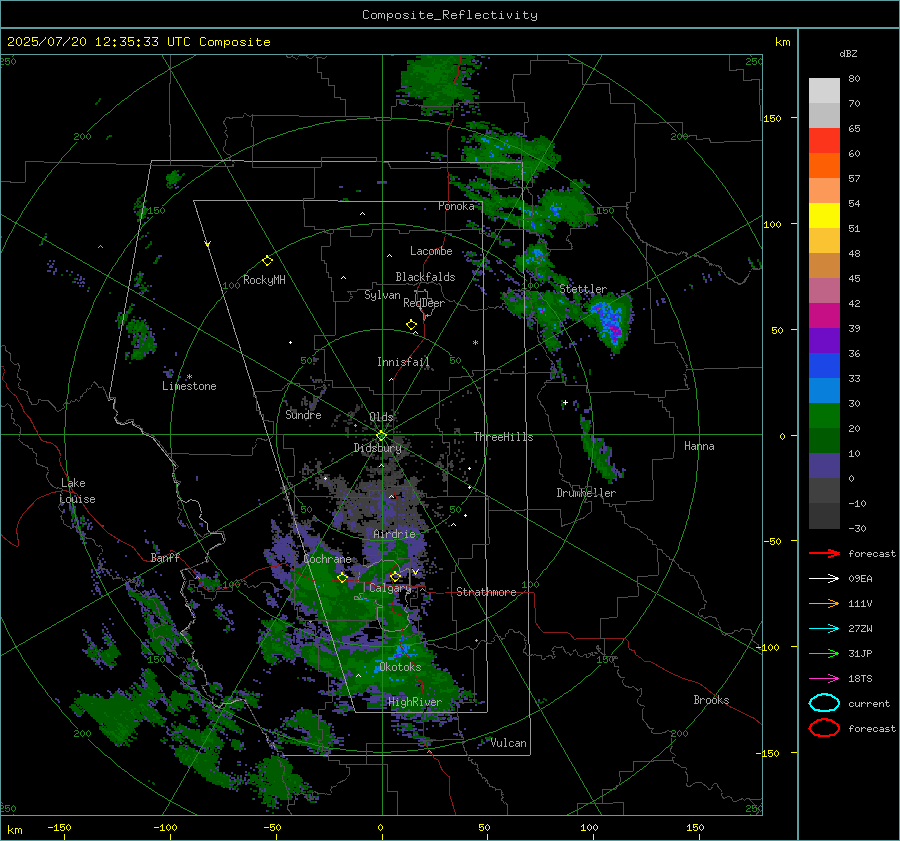Click the Limestone label
Screen dimensions: 900x841
tap(189, 386)
